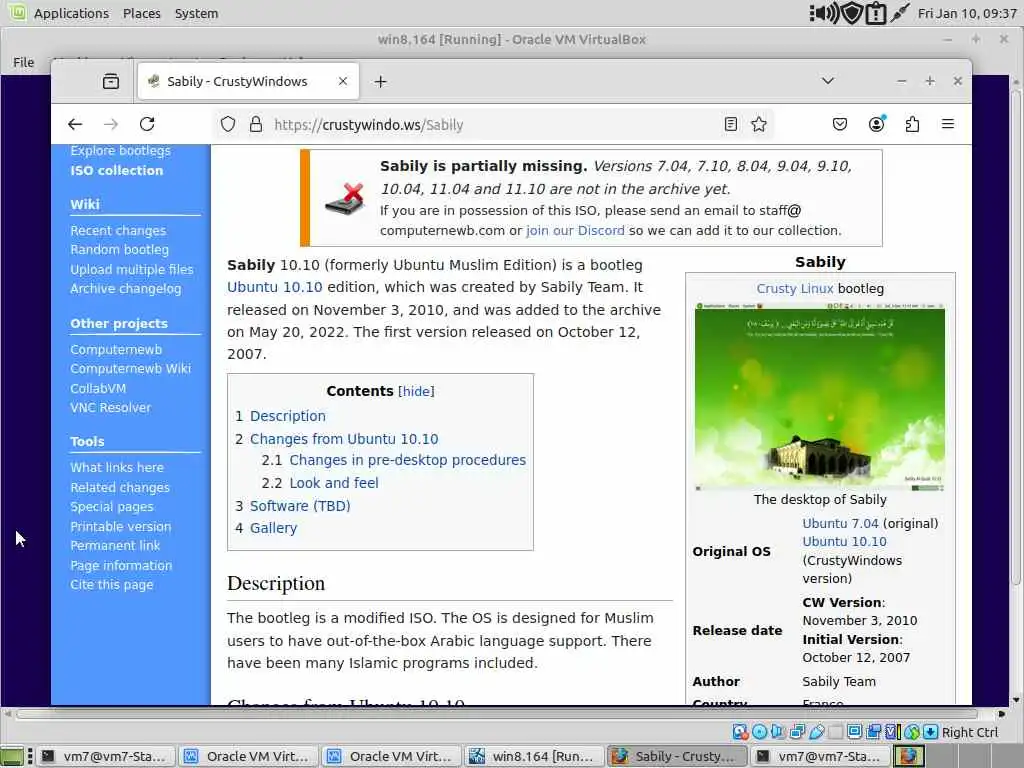Click the VirtualBox keyboard capture arrow icon
Viewport: 1024px width, 768px height.
pos(931,732)
